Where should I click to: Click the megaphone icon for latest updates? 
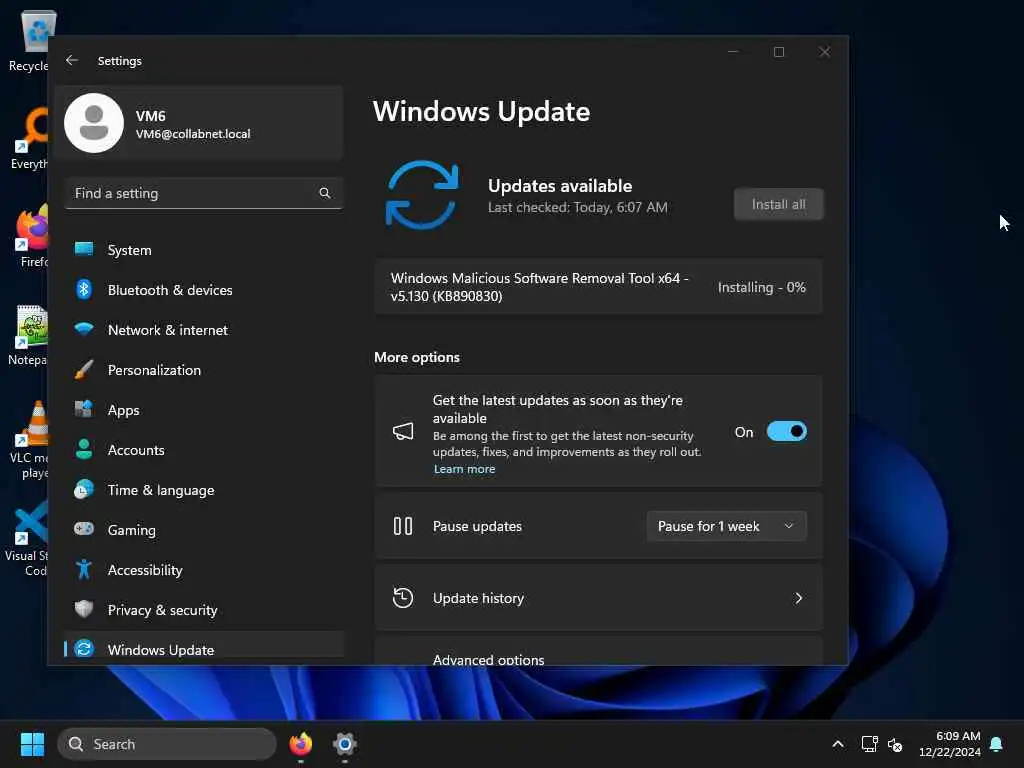pos(403,432)
